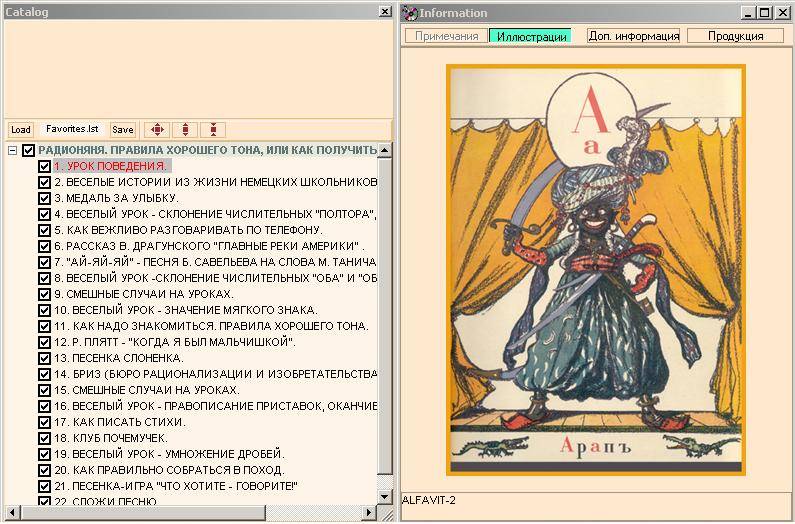The height and width of the screenshot is (524, 795).
Task: Click the Favorites.lst file name field
Action: (72, 129)
